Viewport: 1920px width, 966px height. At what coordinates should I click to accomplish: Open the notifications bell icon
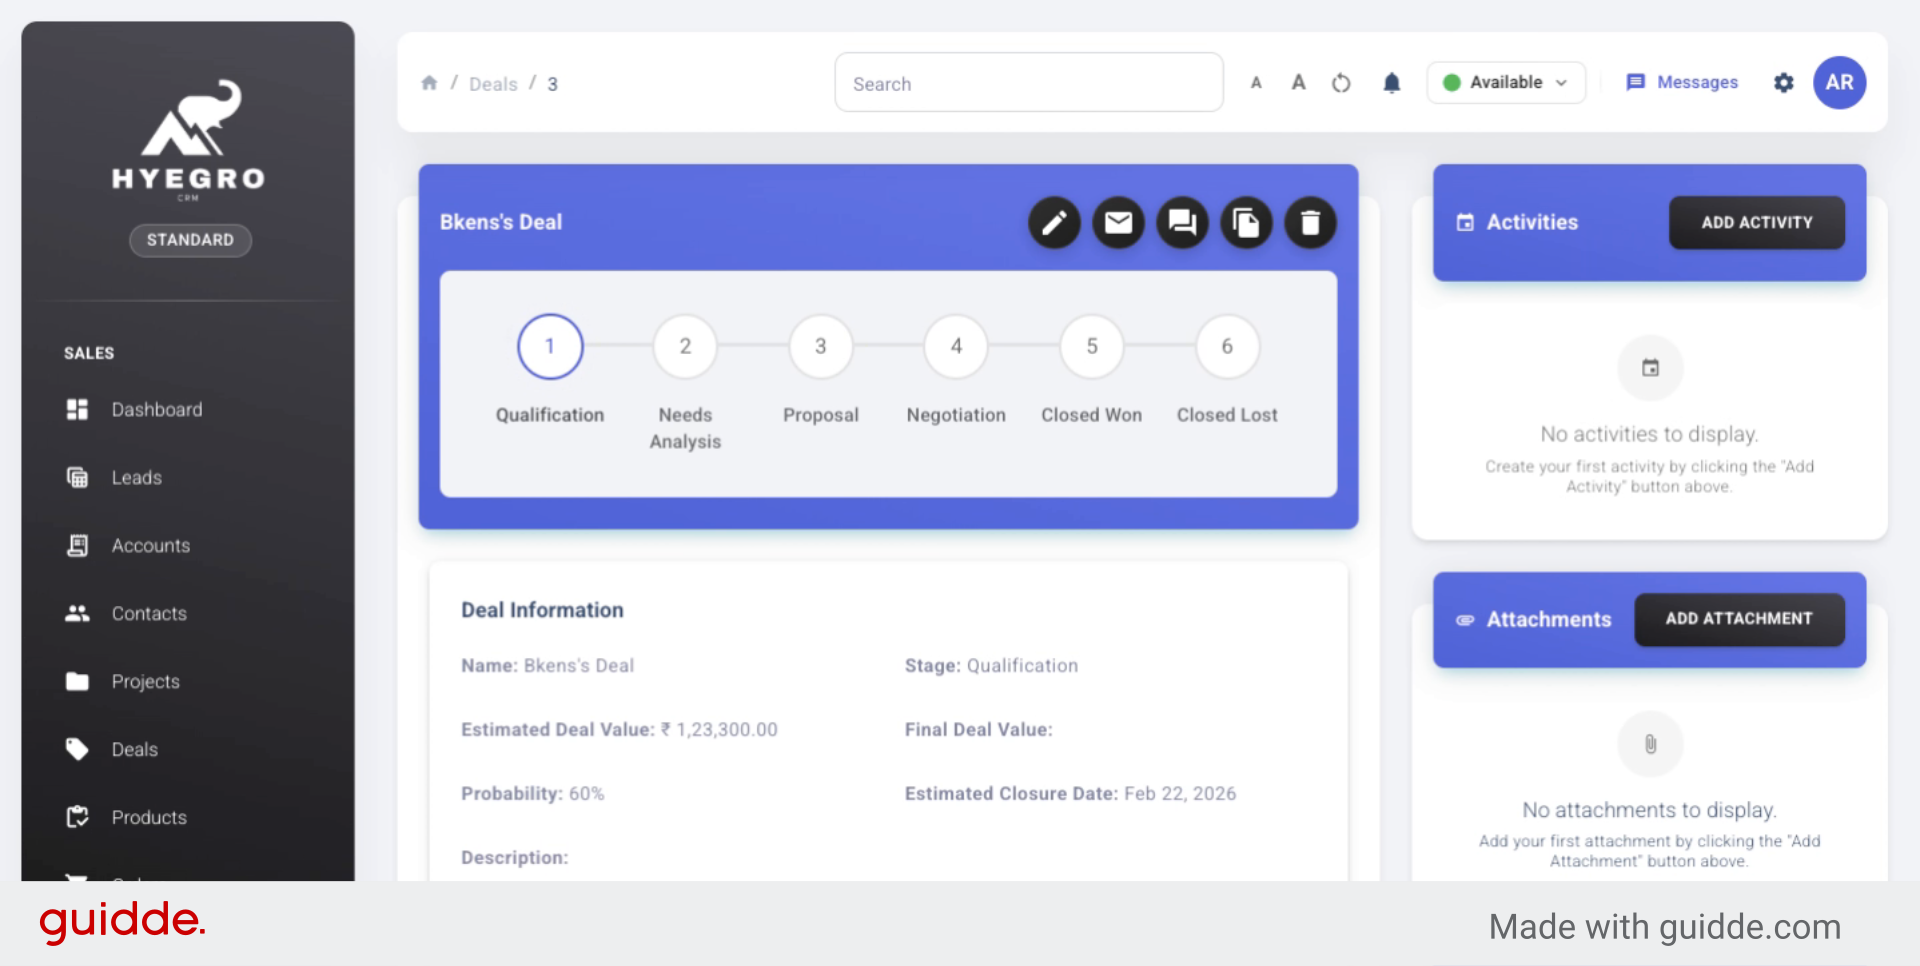(x=1391, y=83)
